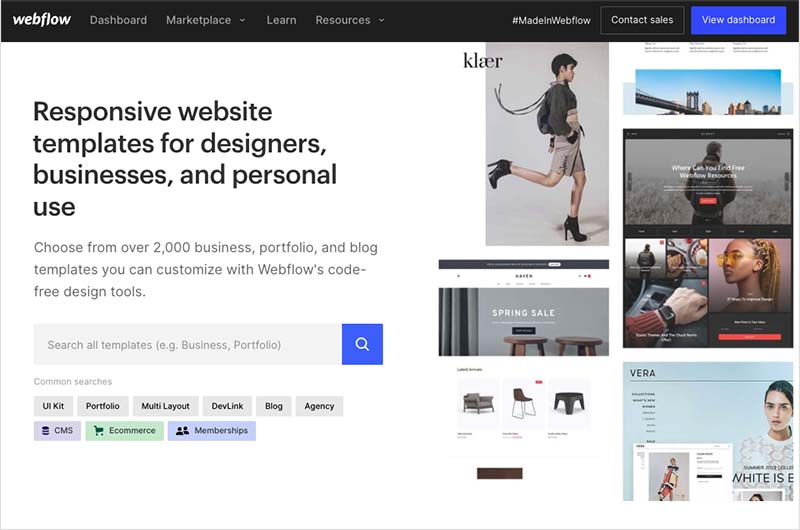Go to the Learn page
This screenshot has height=530, width=800.
click(281, 20)
